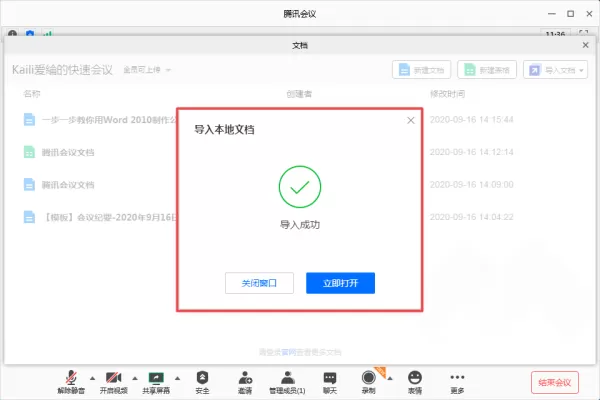Image resolution: width=600 pixels, height=400 pixels.
Task: Click the 开启视频 camera icon
Action: 113,378
